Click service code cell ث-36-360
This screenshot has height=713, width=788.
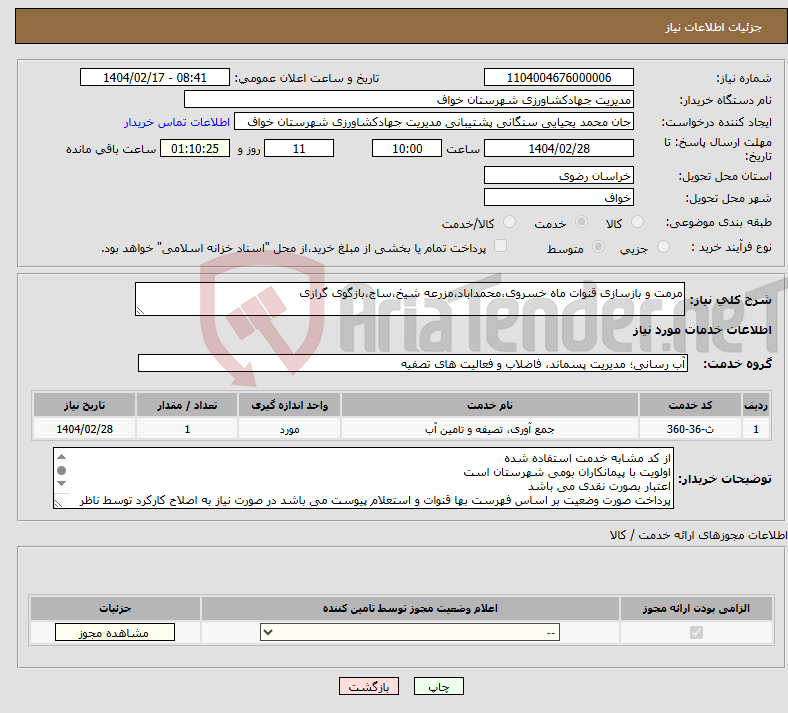click(x=691, y=429)
